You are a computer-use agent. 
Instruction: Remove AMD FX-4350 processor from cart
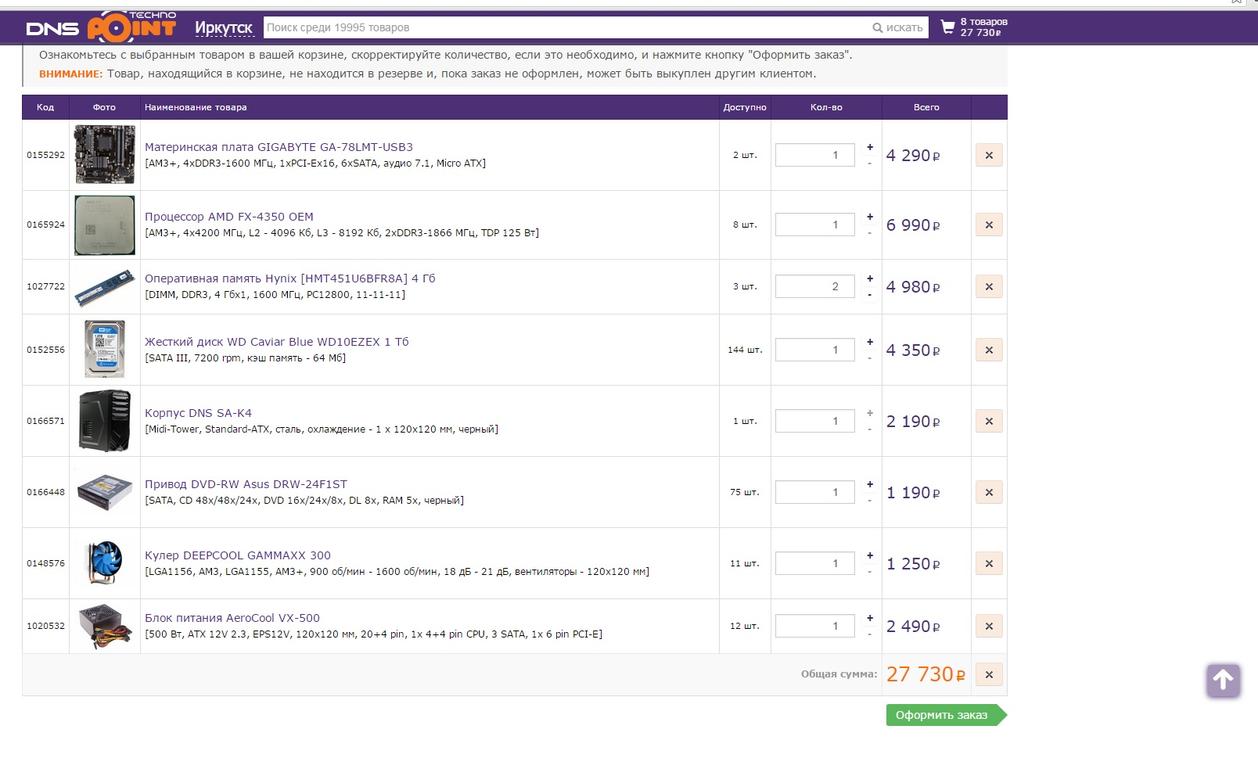click(x=989, y=225)
